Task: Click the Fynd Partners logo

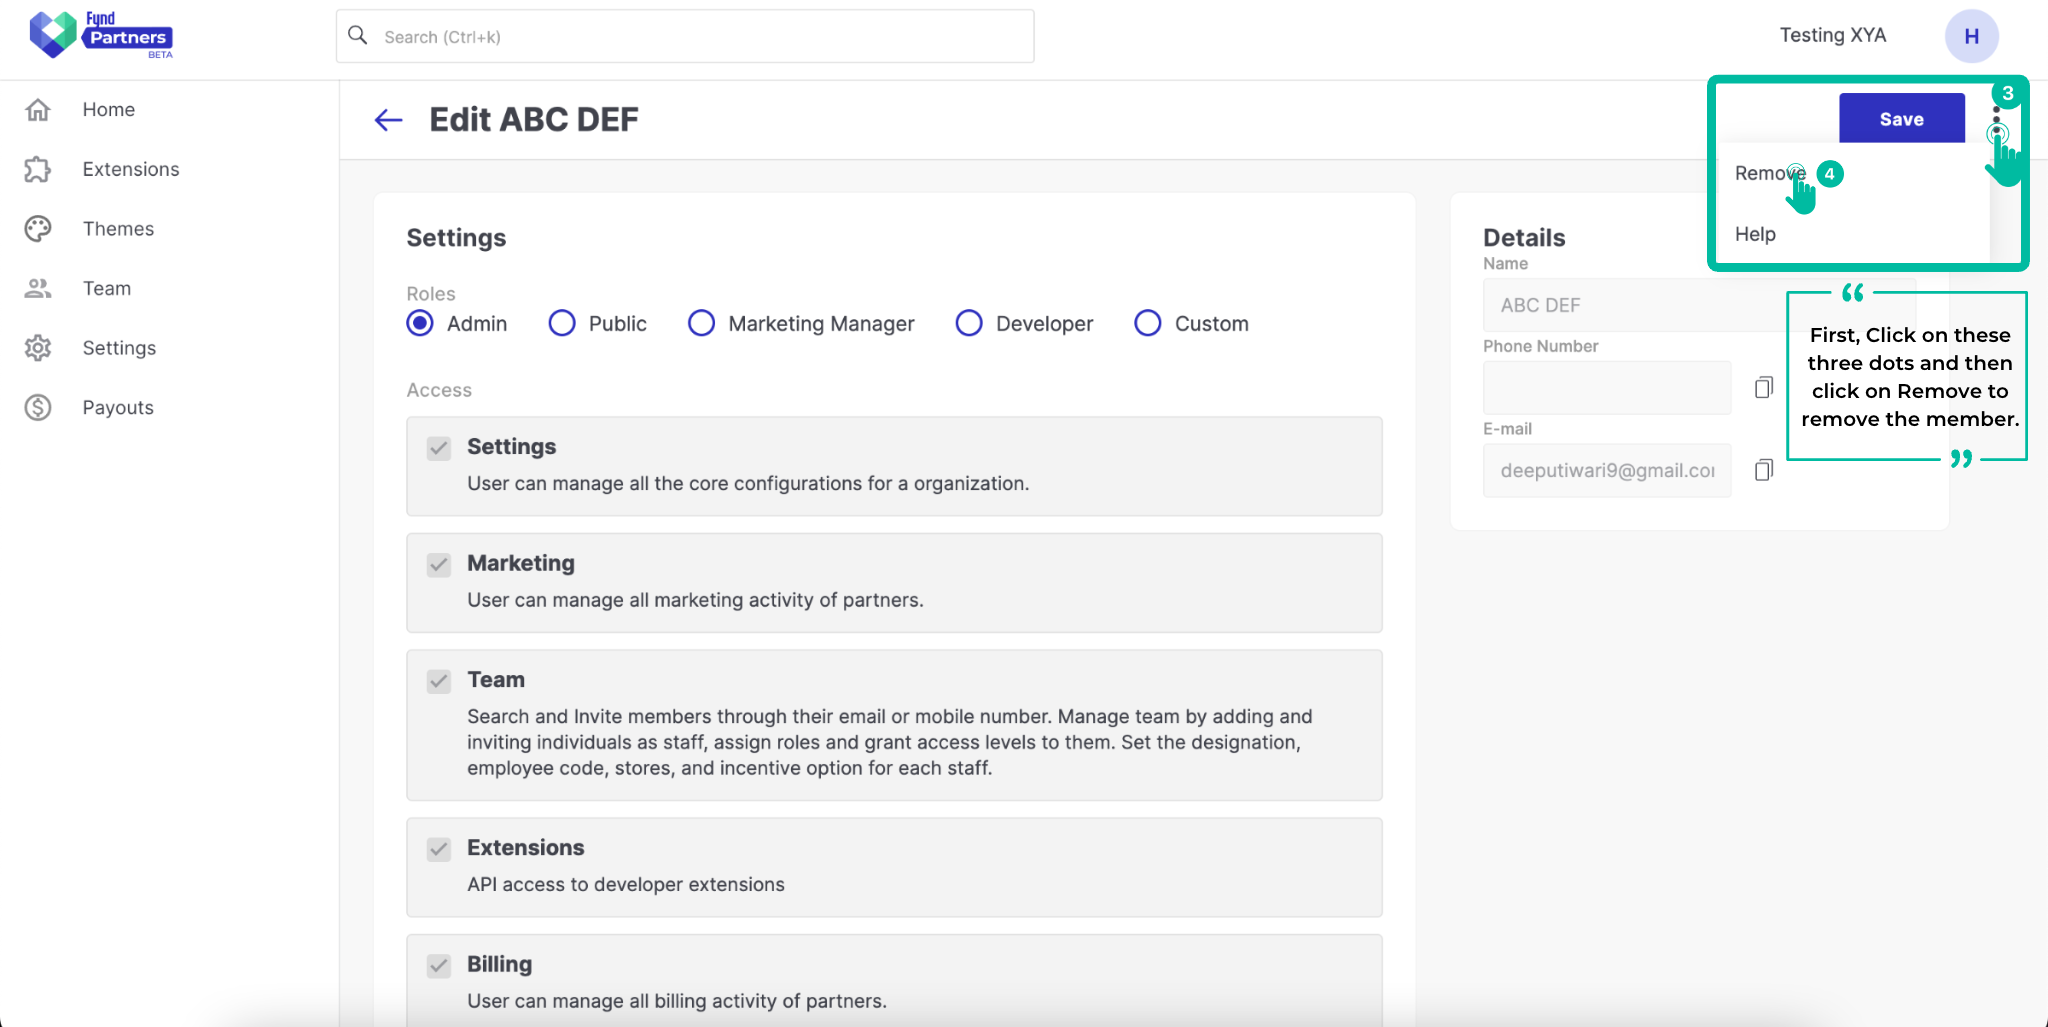Action: click(101, 35)
